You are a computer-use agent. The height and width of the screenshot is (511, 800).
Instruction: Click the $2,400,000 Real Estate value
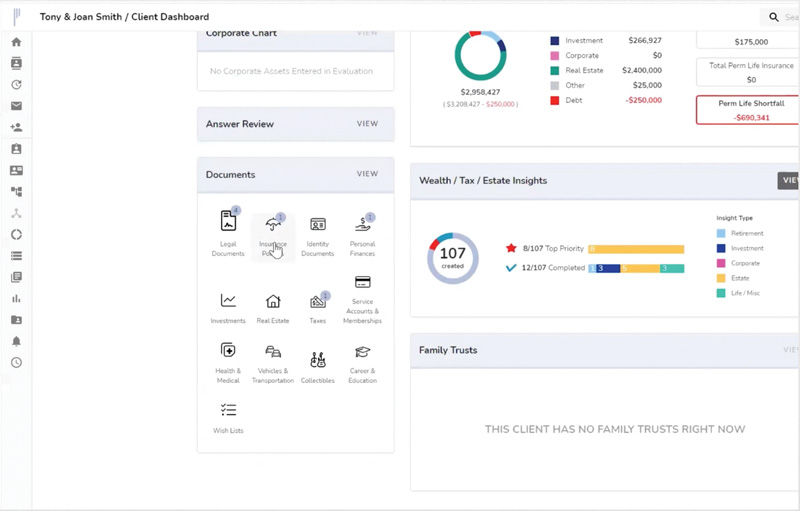pyautogui.click(x=642, y=70)
